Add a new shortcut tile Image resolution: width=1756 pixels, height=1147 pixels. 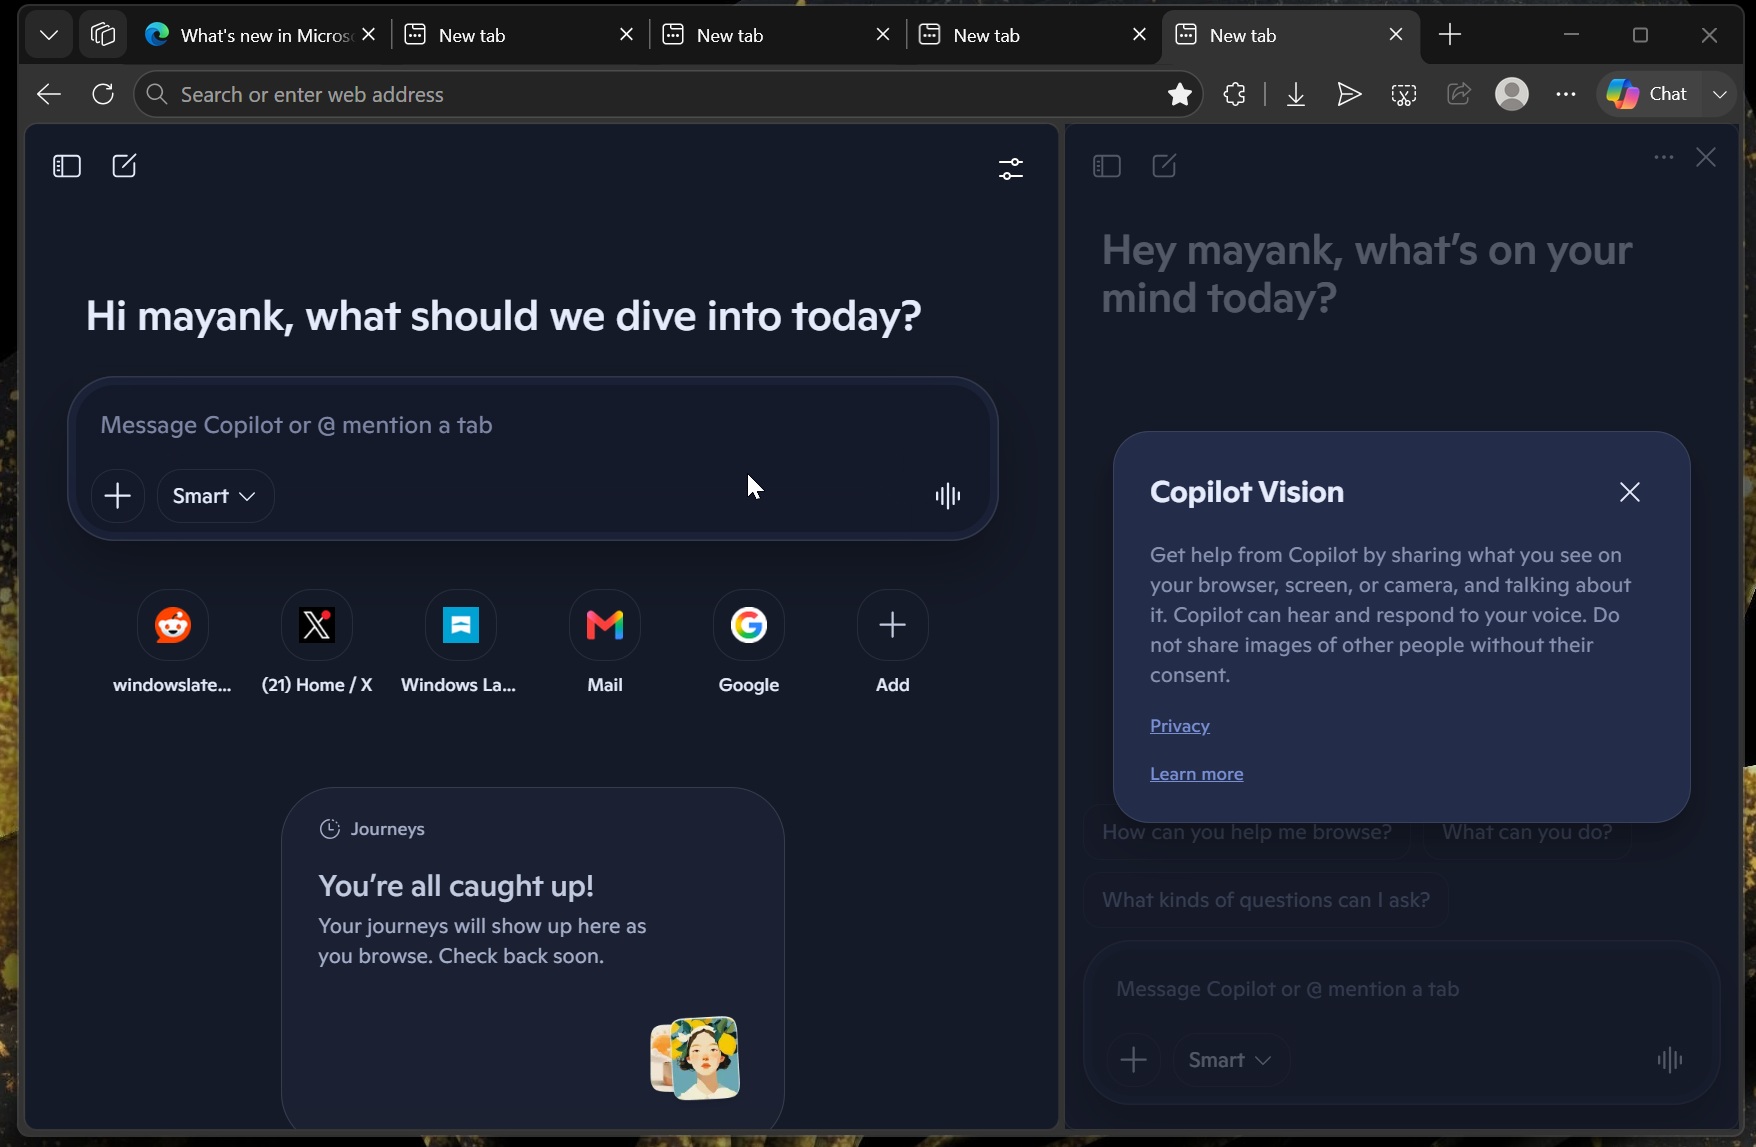click(893, 643)
